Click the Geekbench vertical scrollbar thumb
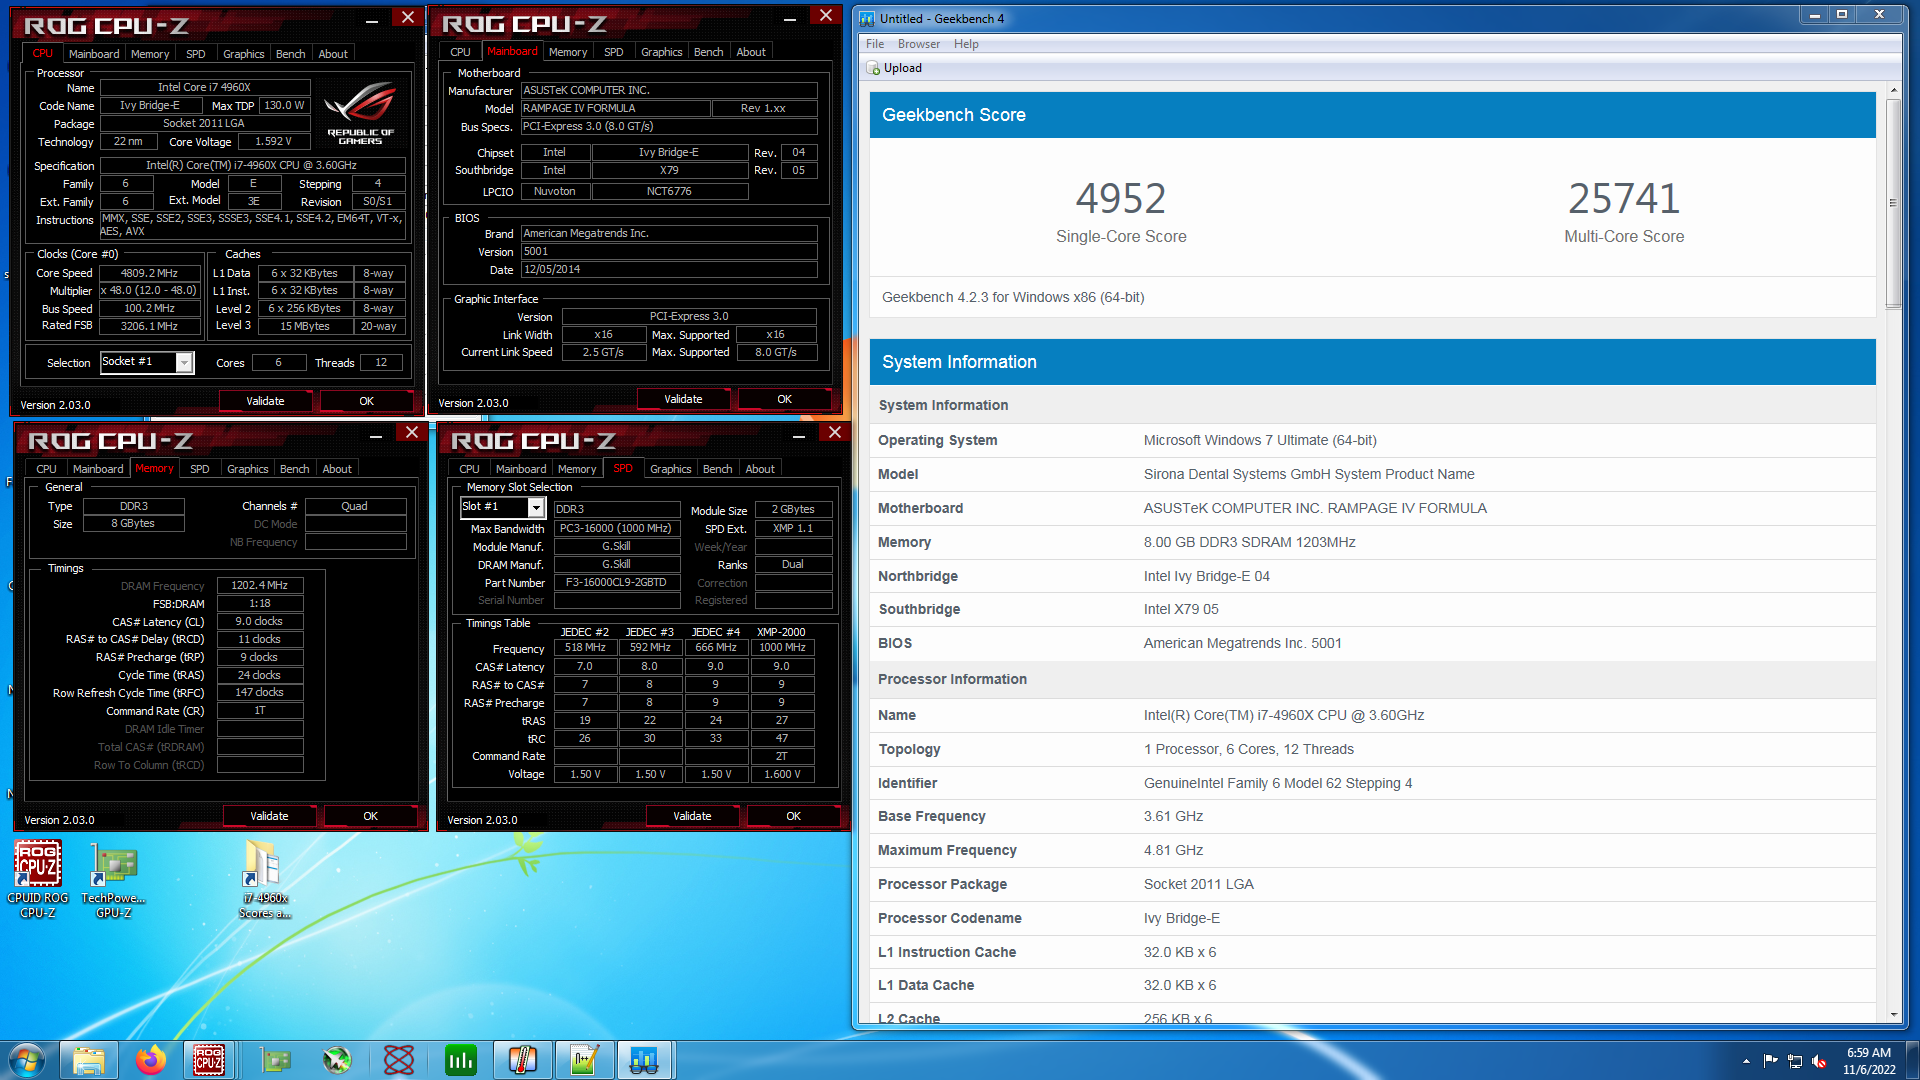Viewport: 1920px width, 1080px height. point(1893,204)
